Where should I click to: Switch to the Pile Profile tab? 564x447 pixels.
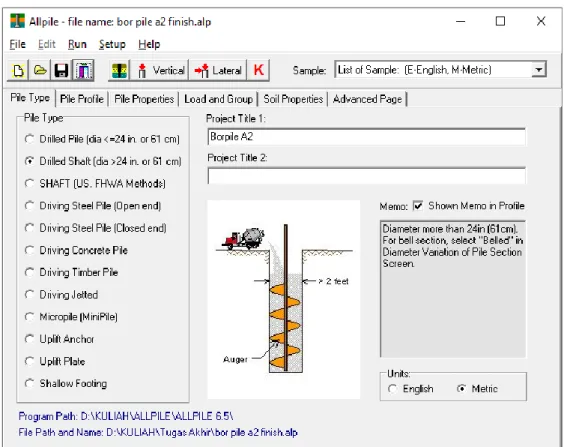coord(82,99)
